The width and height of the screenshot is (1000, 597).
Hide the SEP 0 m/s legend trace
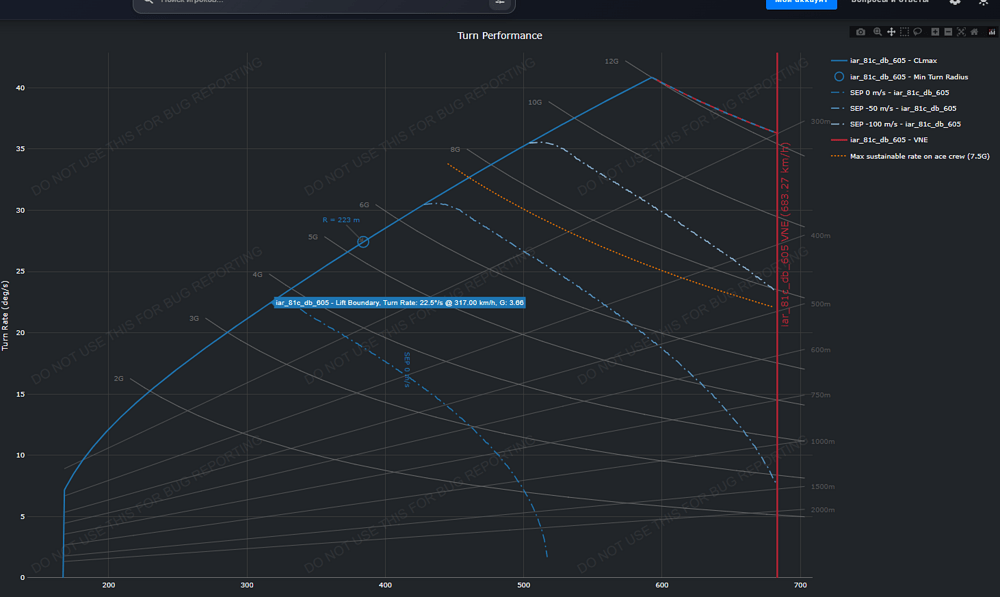tap(890, 92)
